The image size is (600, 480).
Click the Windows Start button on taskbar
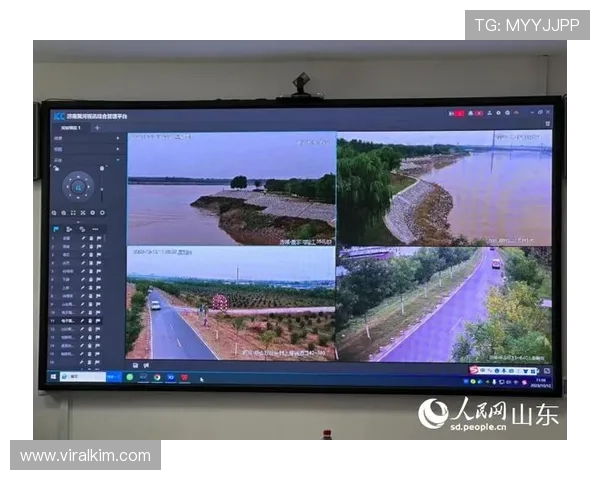[x=52, y=376]
